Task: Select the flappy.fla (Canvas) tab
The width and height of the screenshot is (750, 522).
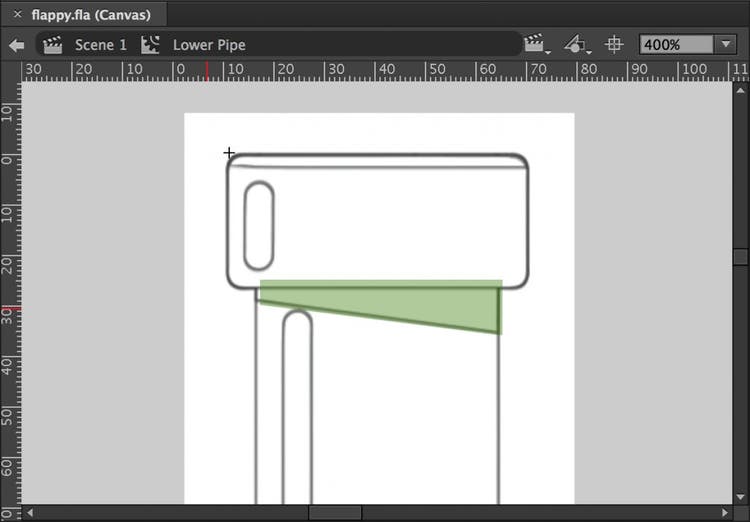Action: coord(90,14)
